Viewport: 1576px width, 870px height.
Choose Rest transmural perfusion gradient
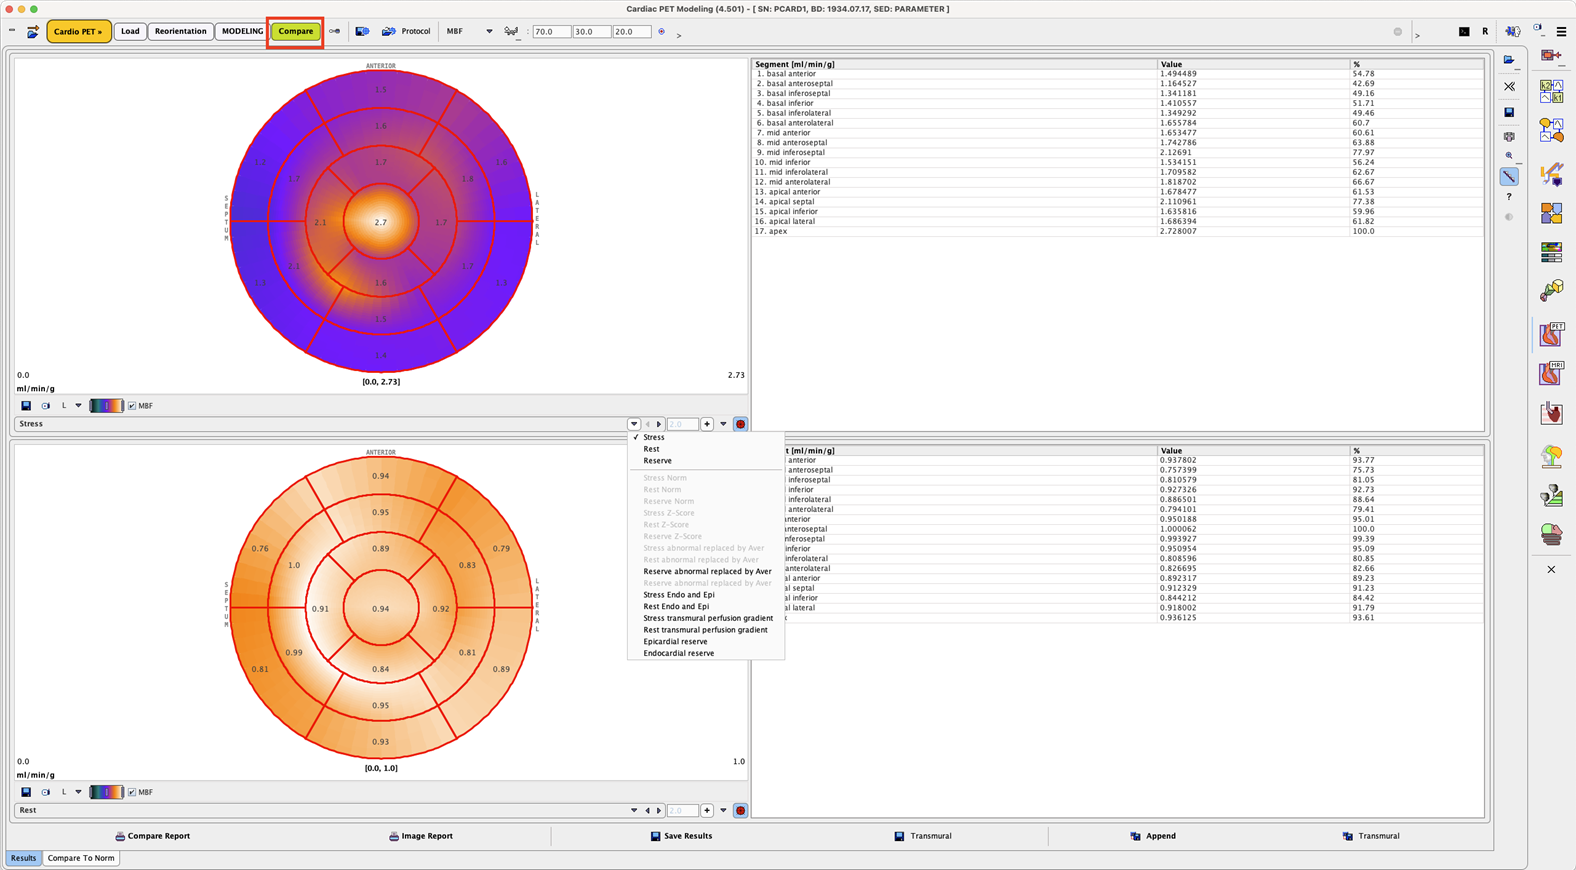[705, 630]
